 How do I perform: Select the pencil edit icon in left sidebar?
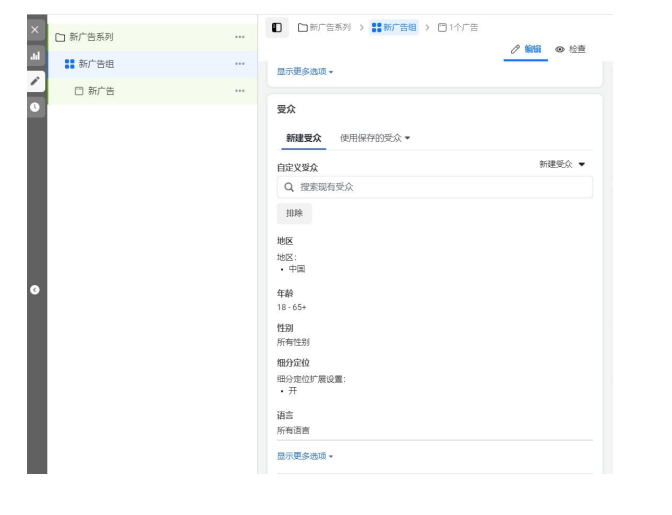tap(35, 81)
